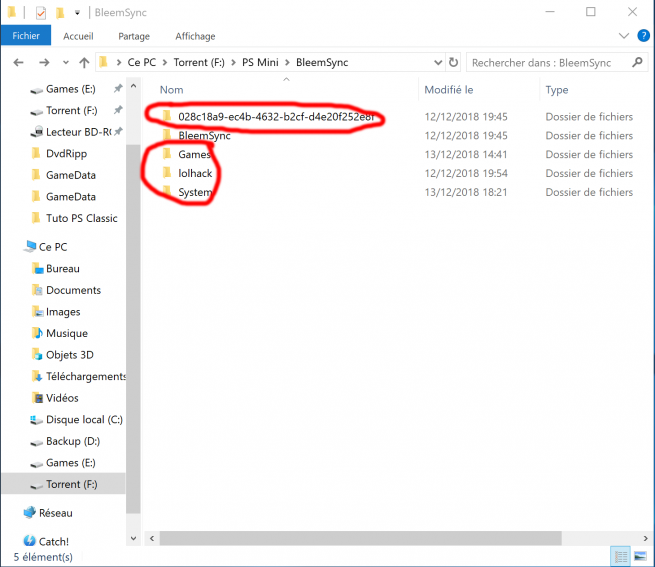Click the 13/12/2018 14:41 date cell
Viewport: 655px width, 567px height.
pos(466,154)
